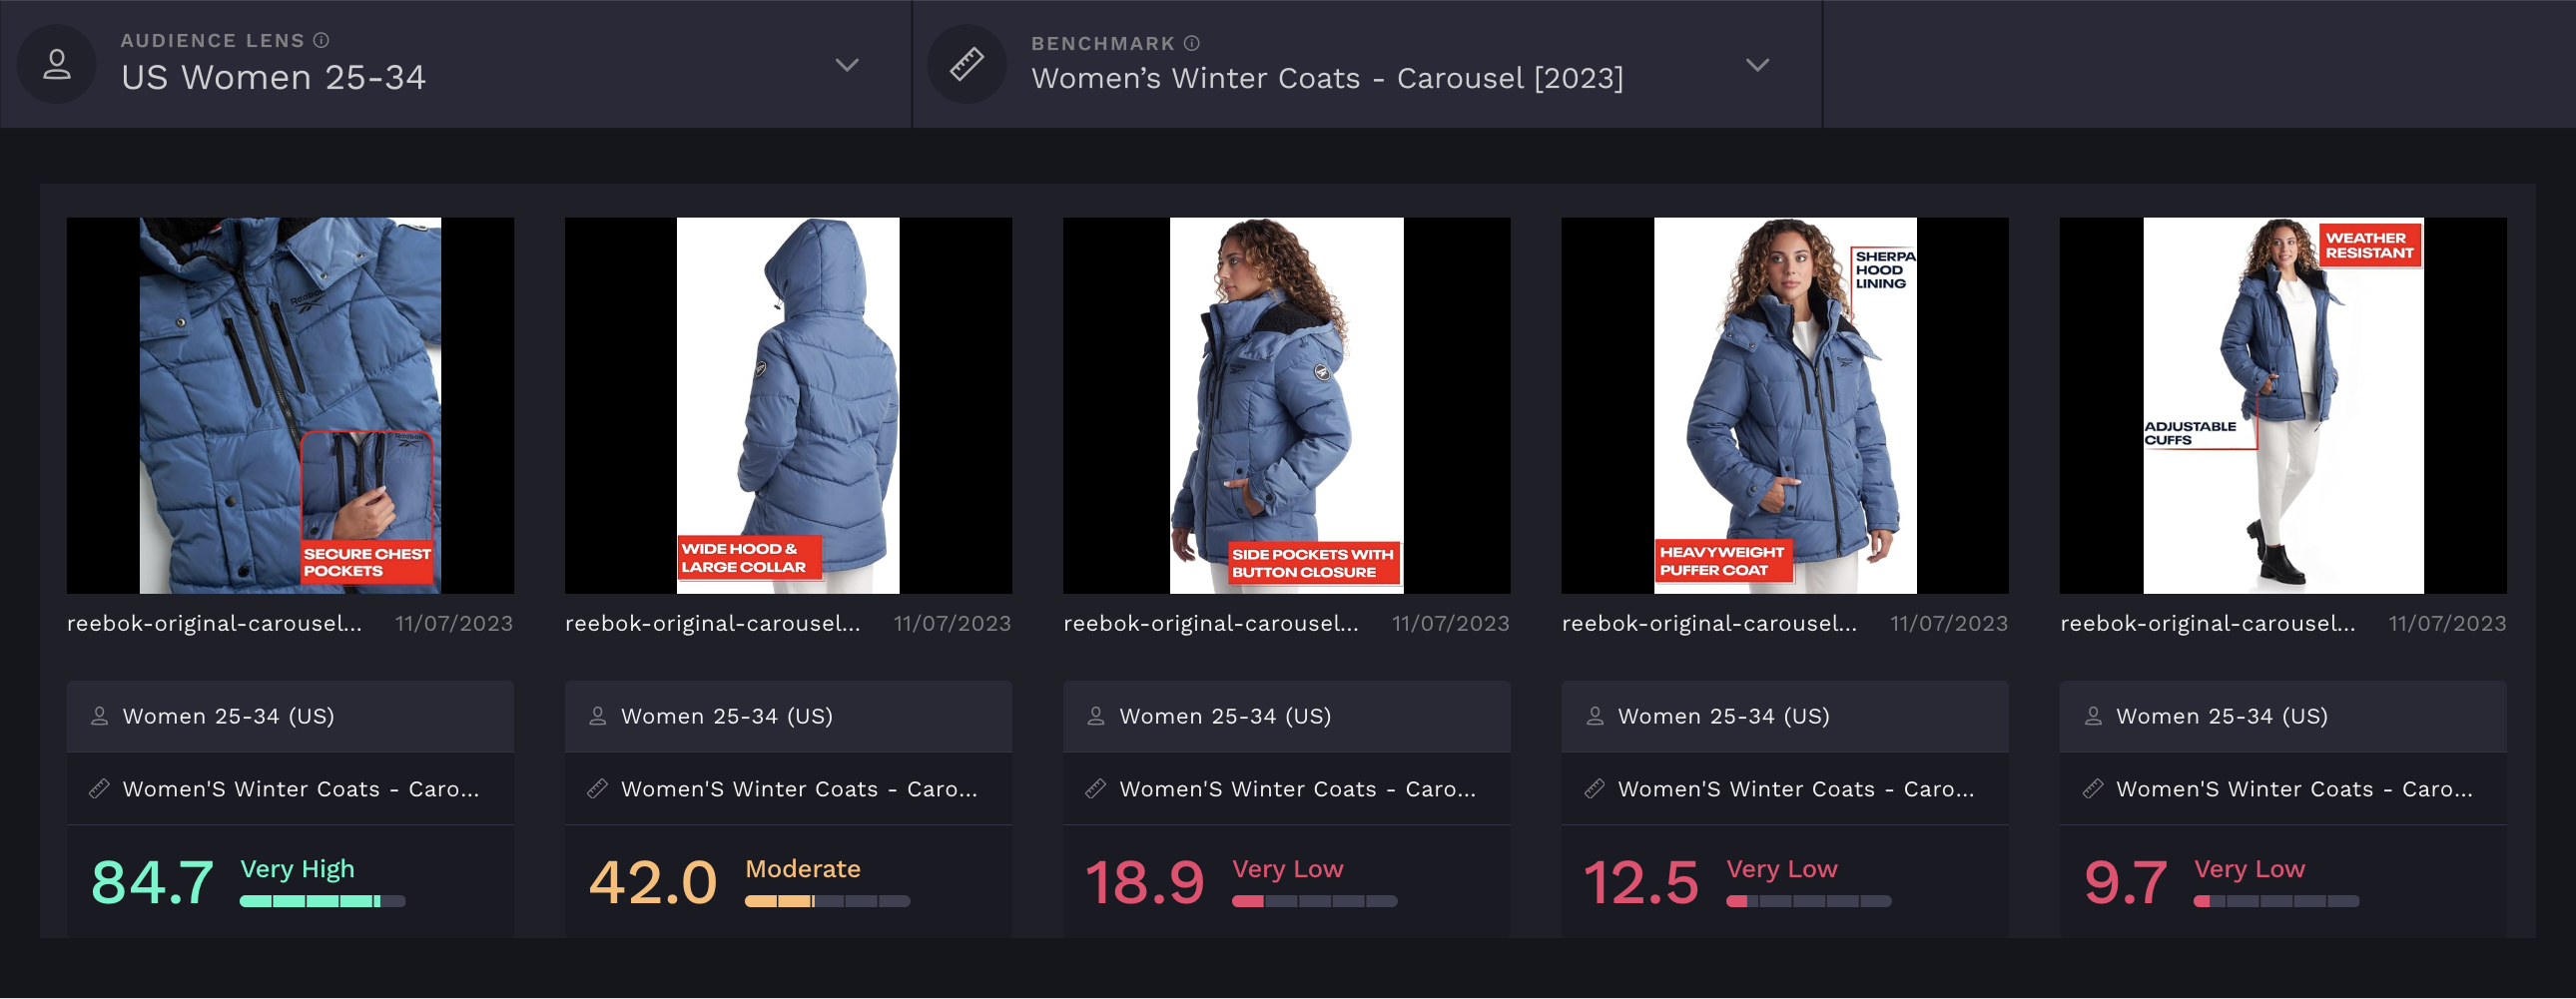Click the Benchmark ruler icon
Screen dimensions: 2576x999
[967, 64]
